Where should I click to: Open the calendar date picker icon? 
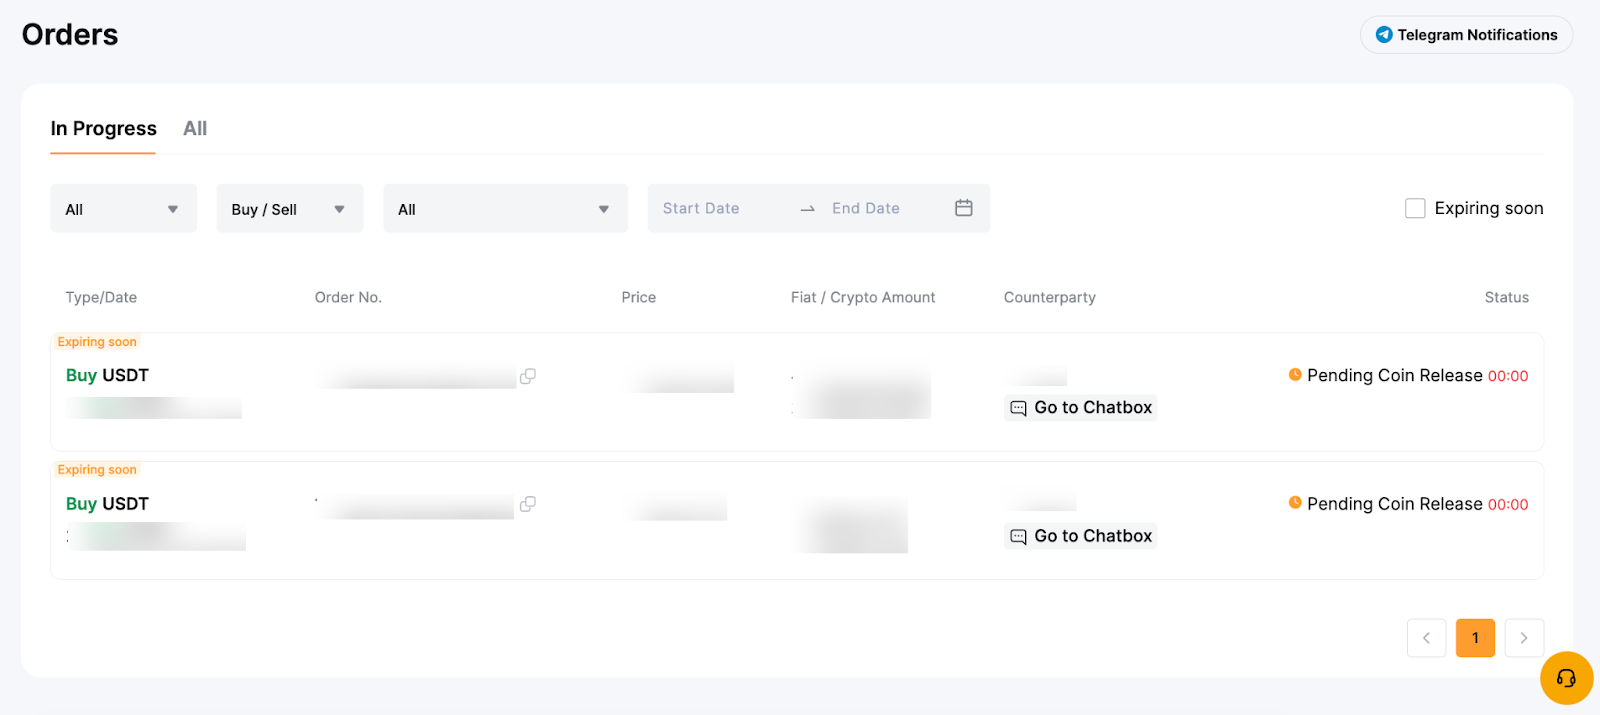point(963,208)
